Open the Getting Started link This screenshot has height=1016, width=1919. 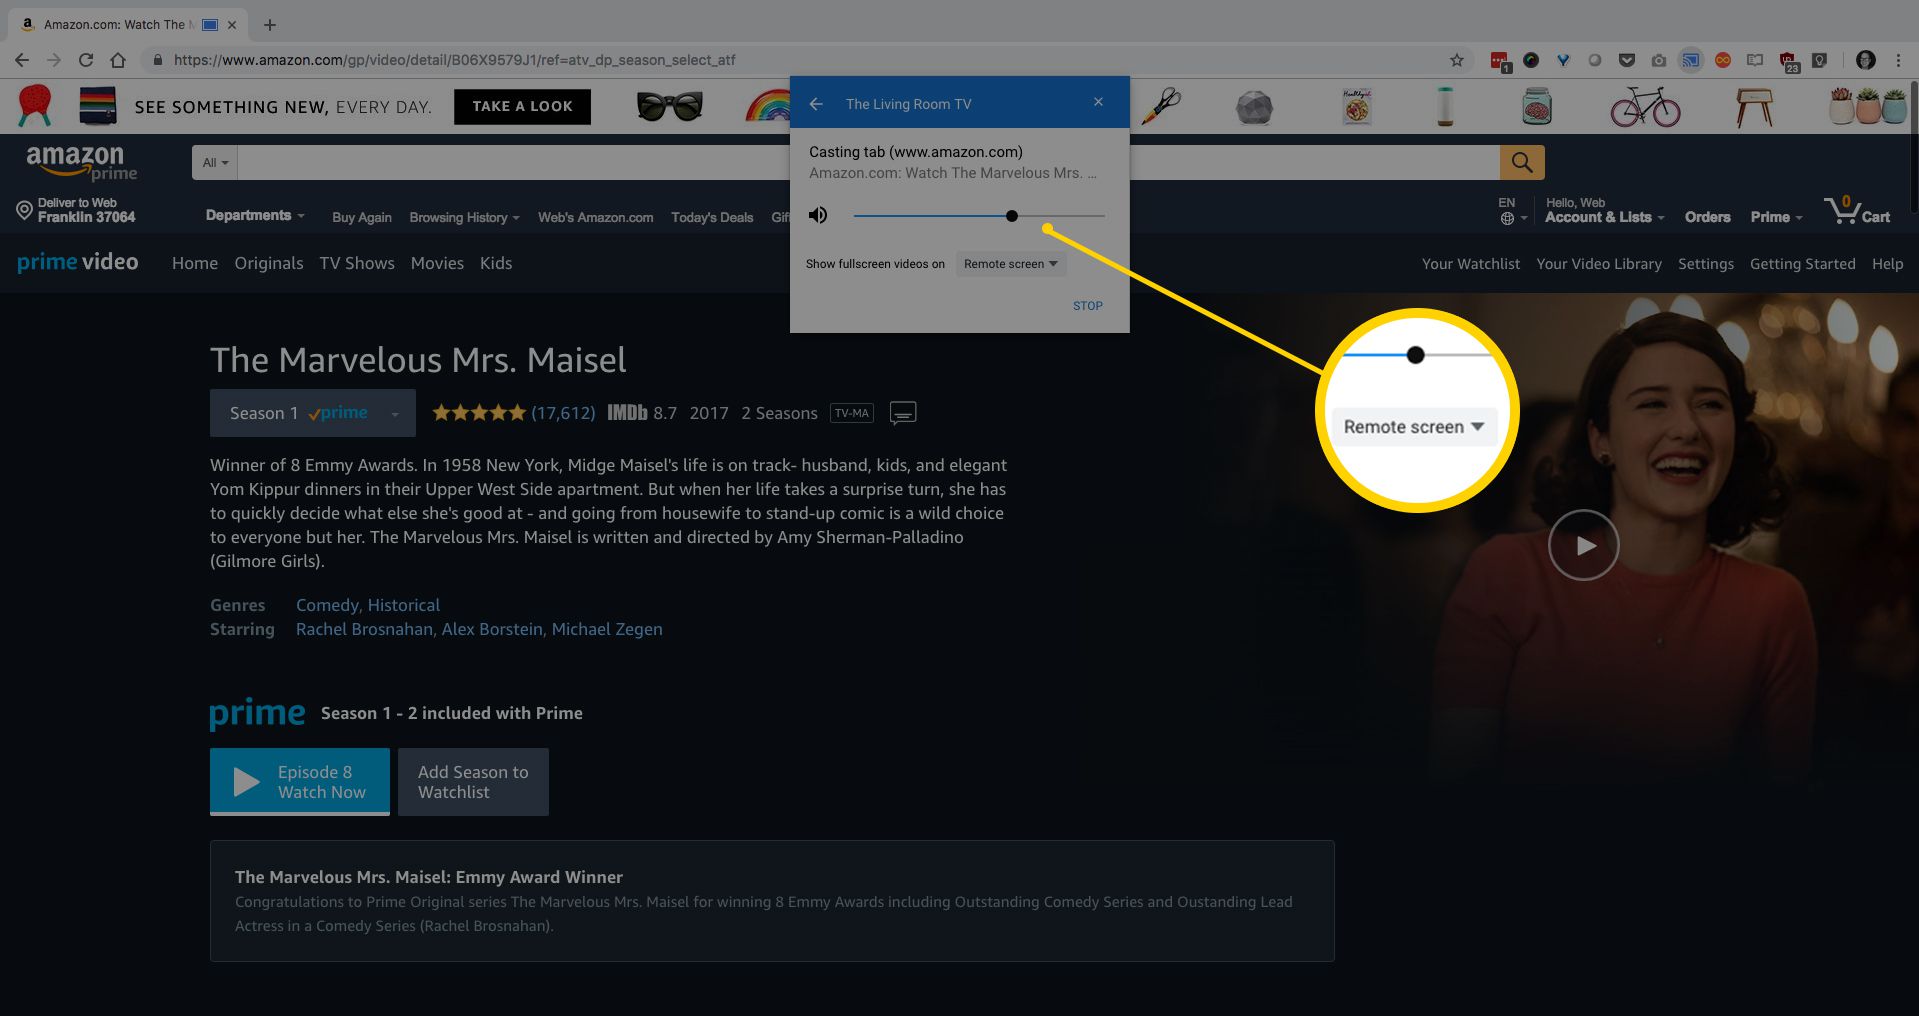(1803, 264)
